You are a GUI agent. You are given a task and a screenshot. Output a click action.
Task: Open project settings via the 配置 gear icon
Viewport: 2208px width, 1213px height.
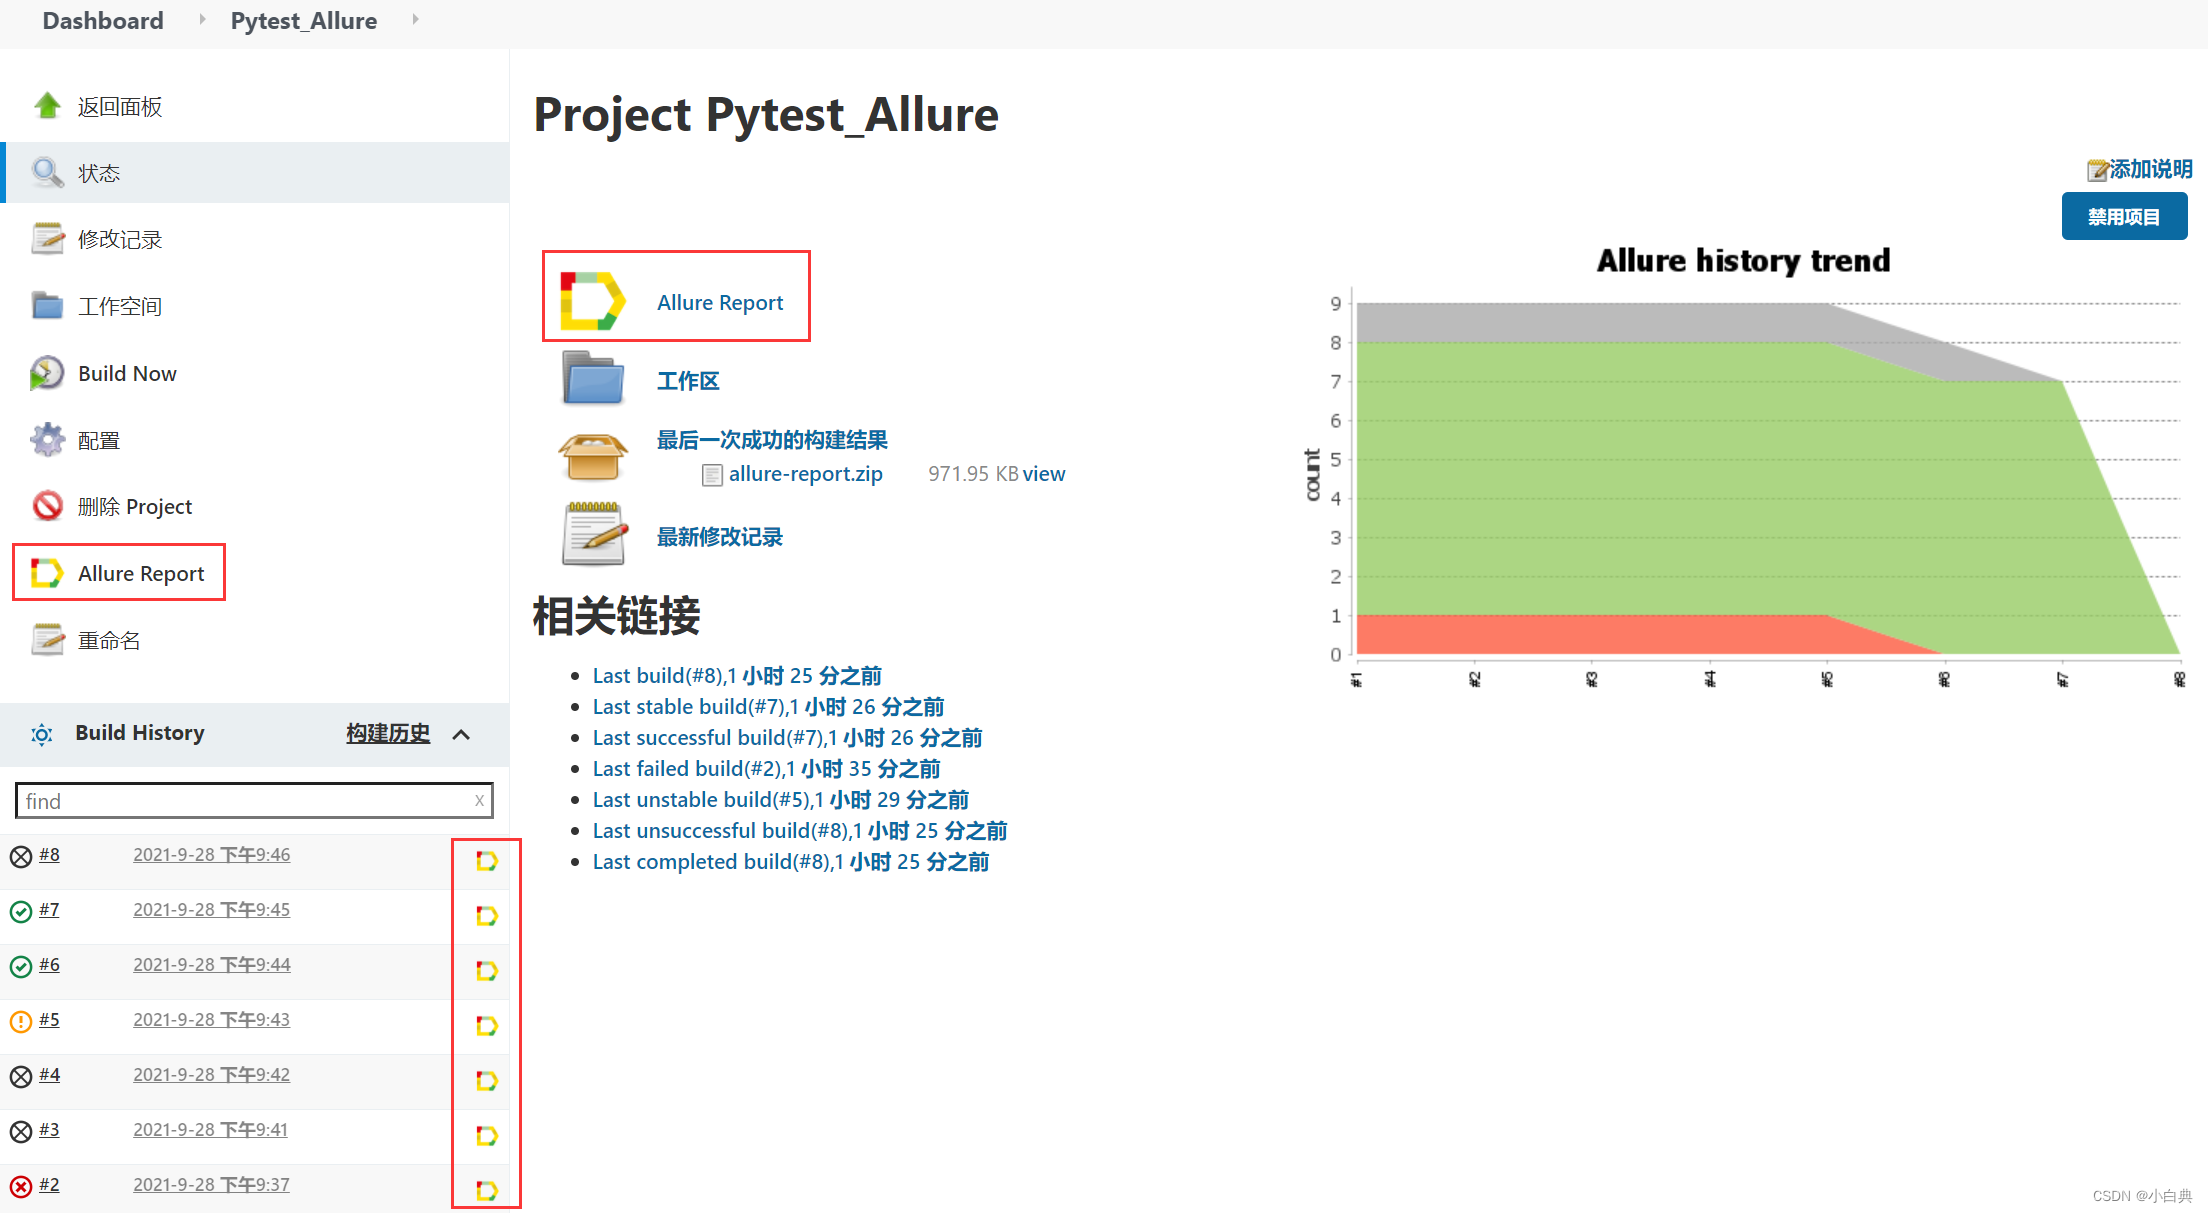pos(47,439)
